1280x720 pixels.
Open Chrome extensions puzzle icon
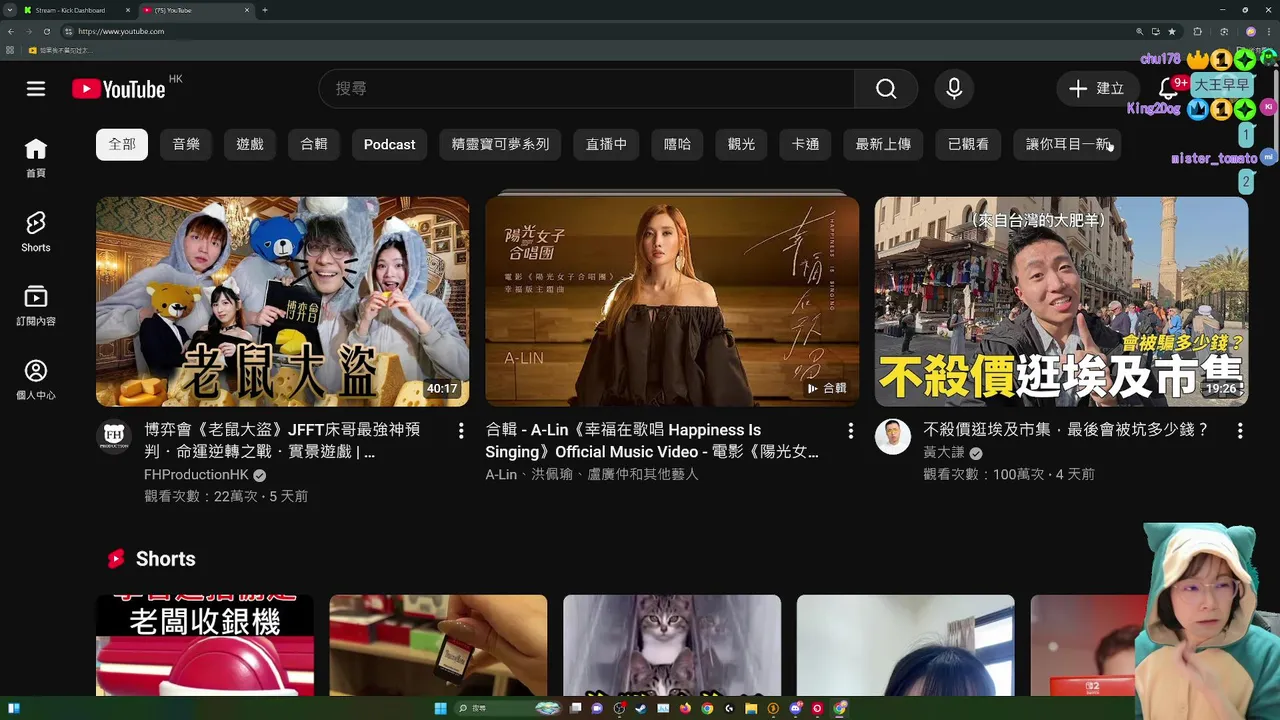(x=1198, y=31)
